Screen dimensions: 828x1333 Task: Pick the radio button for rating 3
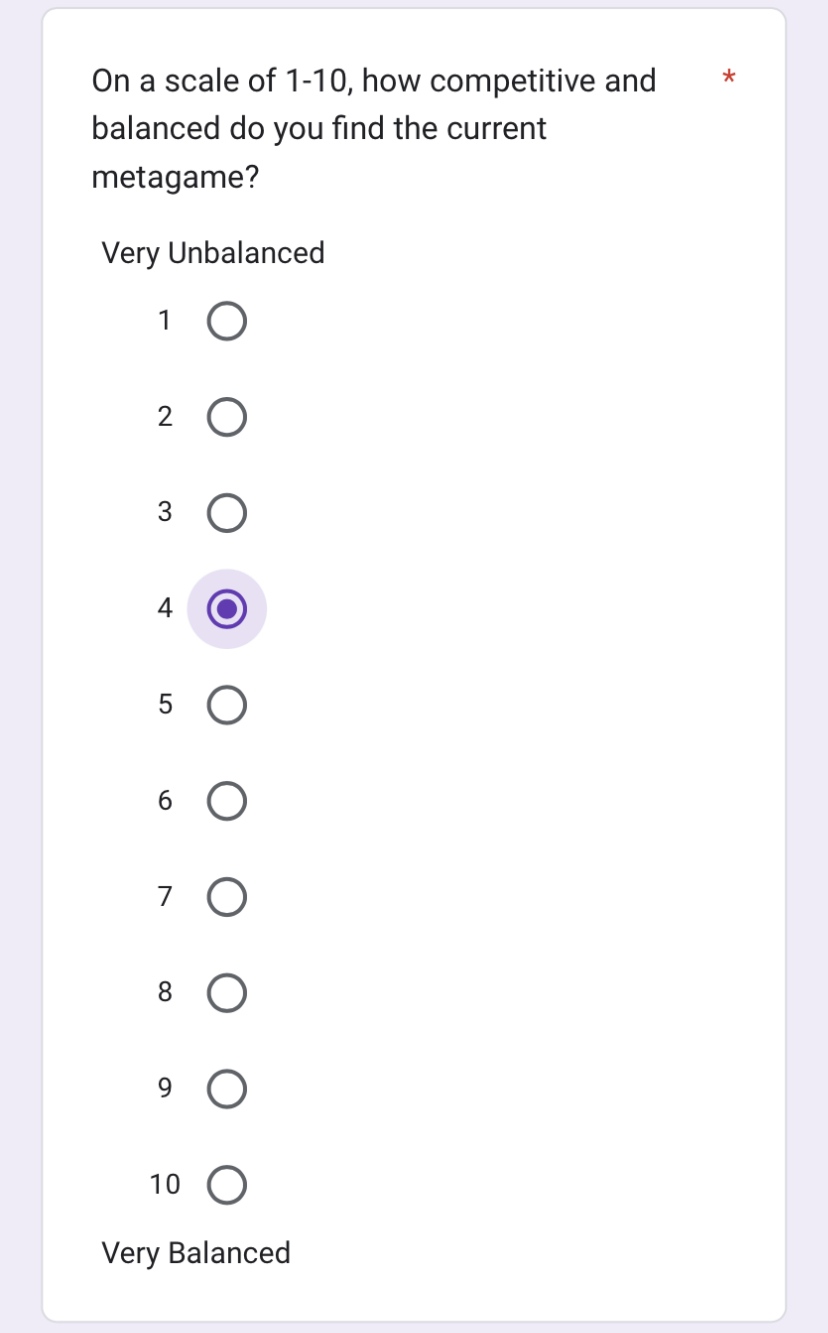[227, 513]
